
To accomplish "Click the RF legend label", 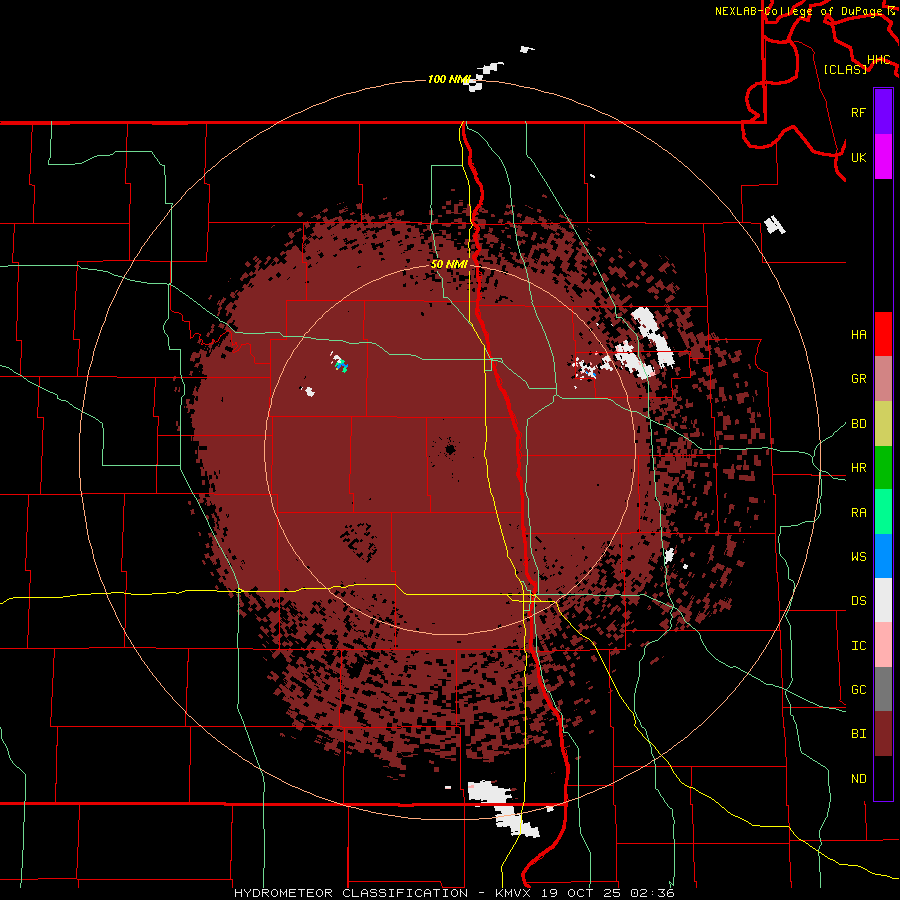I will (858, 113).
